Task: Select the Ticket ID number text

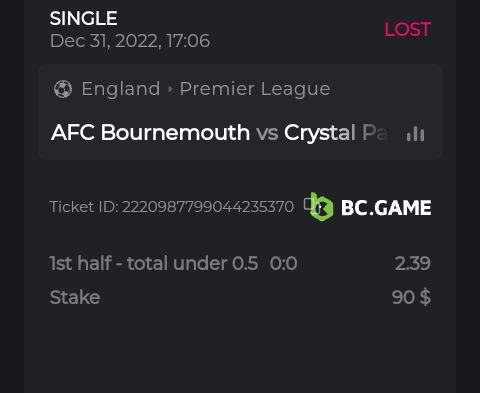Action: [208, 207]
